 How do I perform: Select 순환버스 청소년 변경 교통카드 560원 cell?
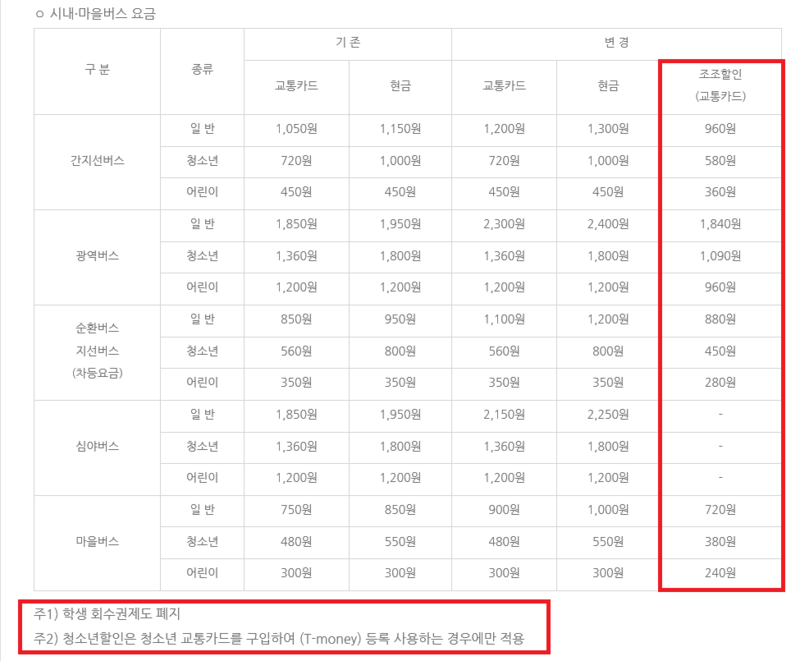point(504,351)
